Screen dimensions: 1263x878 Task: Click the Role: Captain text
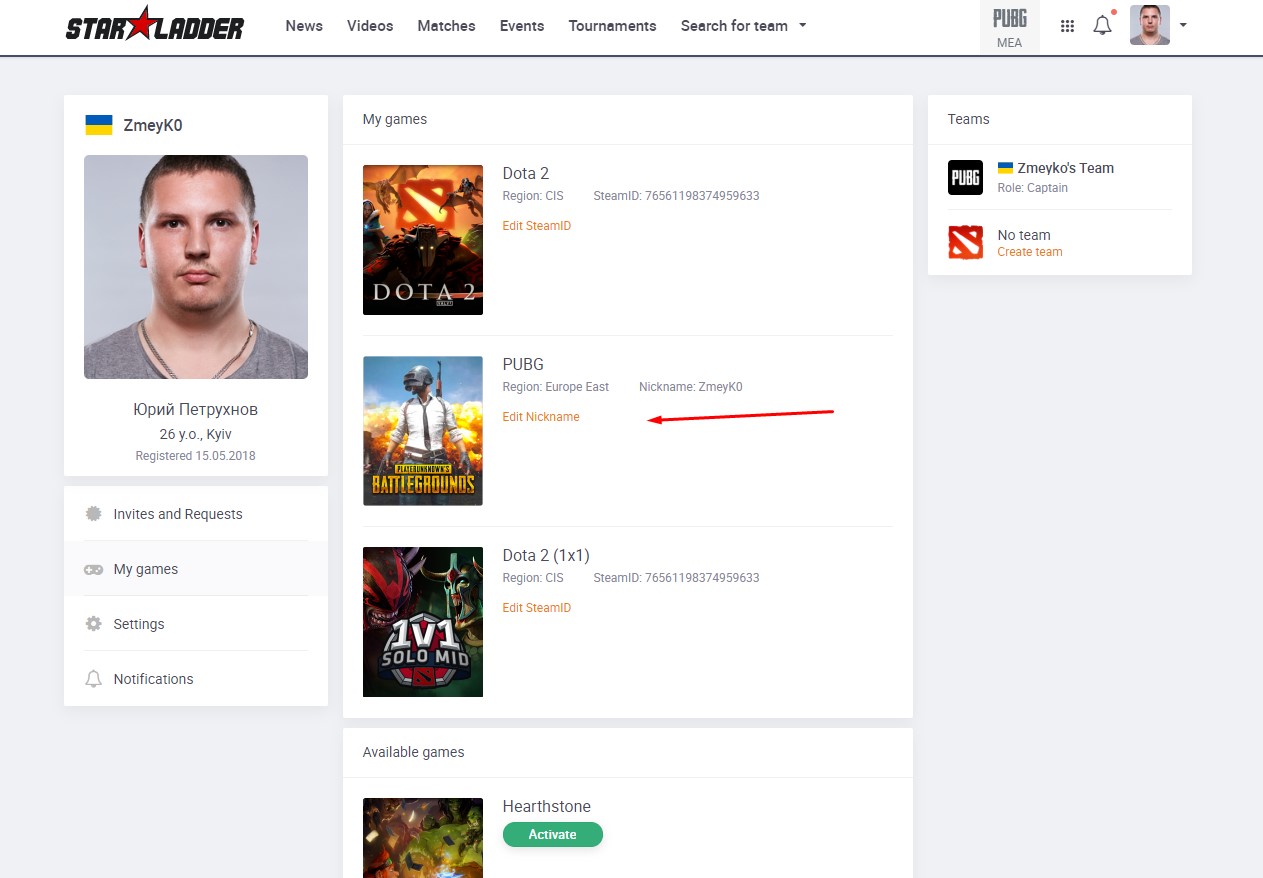pos(1033,188)
